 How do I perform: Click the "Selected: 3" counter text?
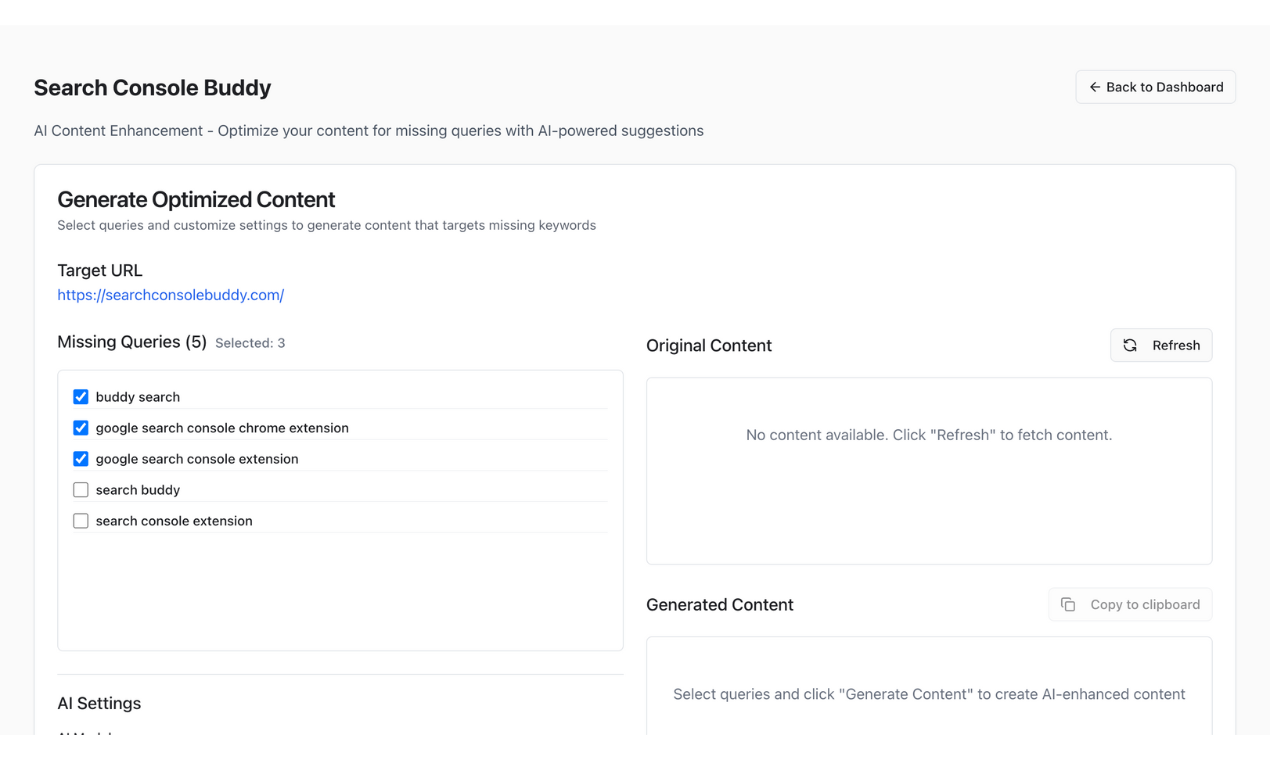click(x=250, y=343)
